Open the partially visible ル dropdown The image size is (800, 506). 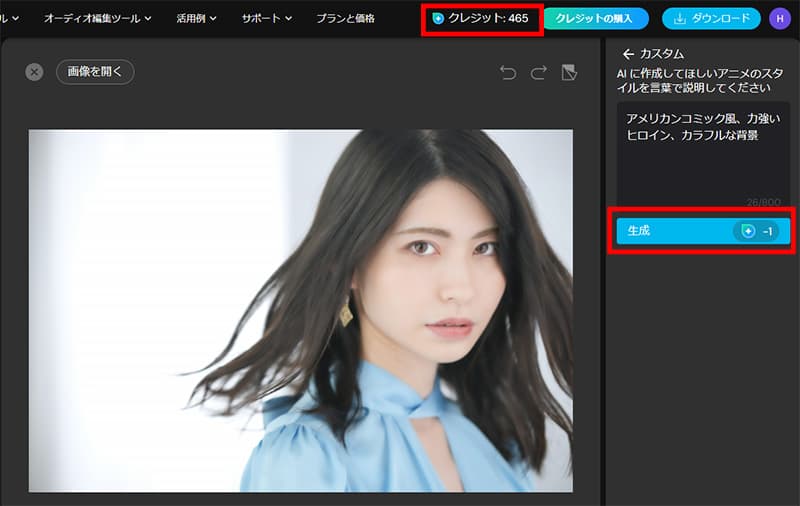click(9, 18)
